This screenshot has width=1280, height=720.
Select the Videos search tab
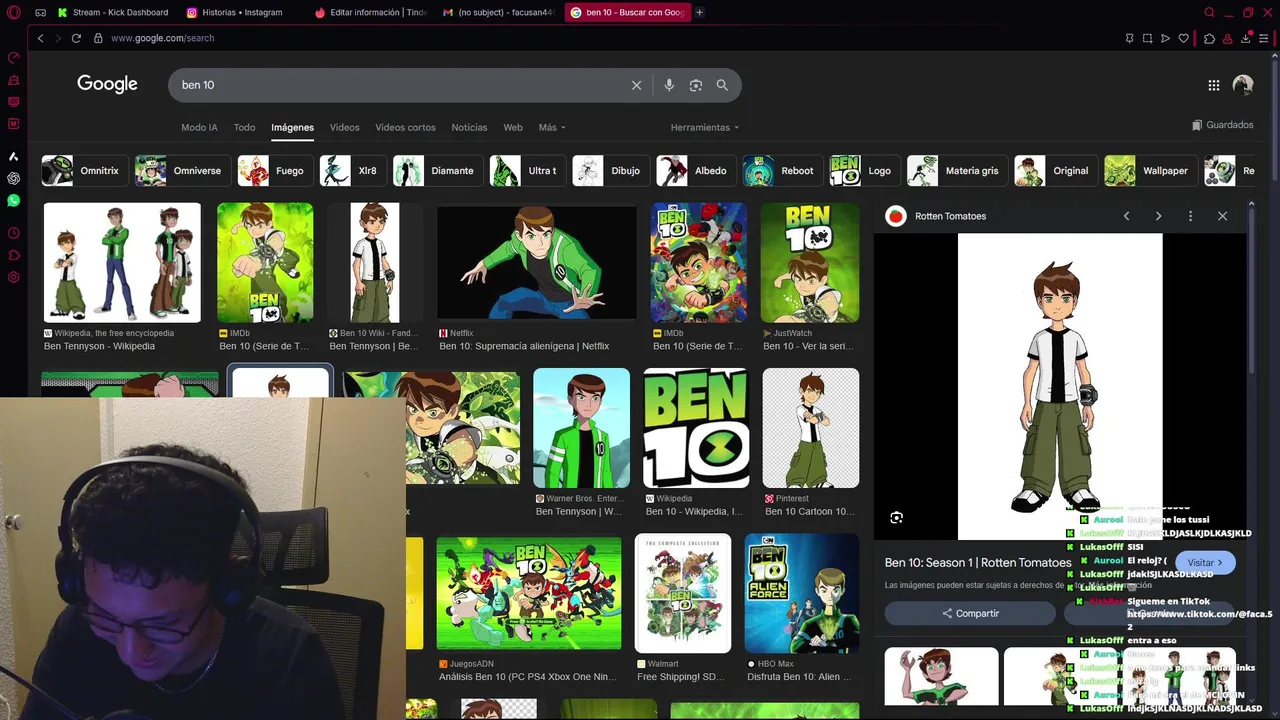(x=344, y=127)
